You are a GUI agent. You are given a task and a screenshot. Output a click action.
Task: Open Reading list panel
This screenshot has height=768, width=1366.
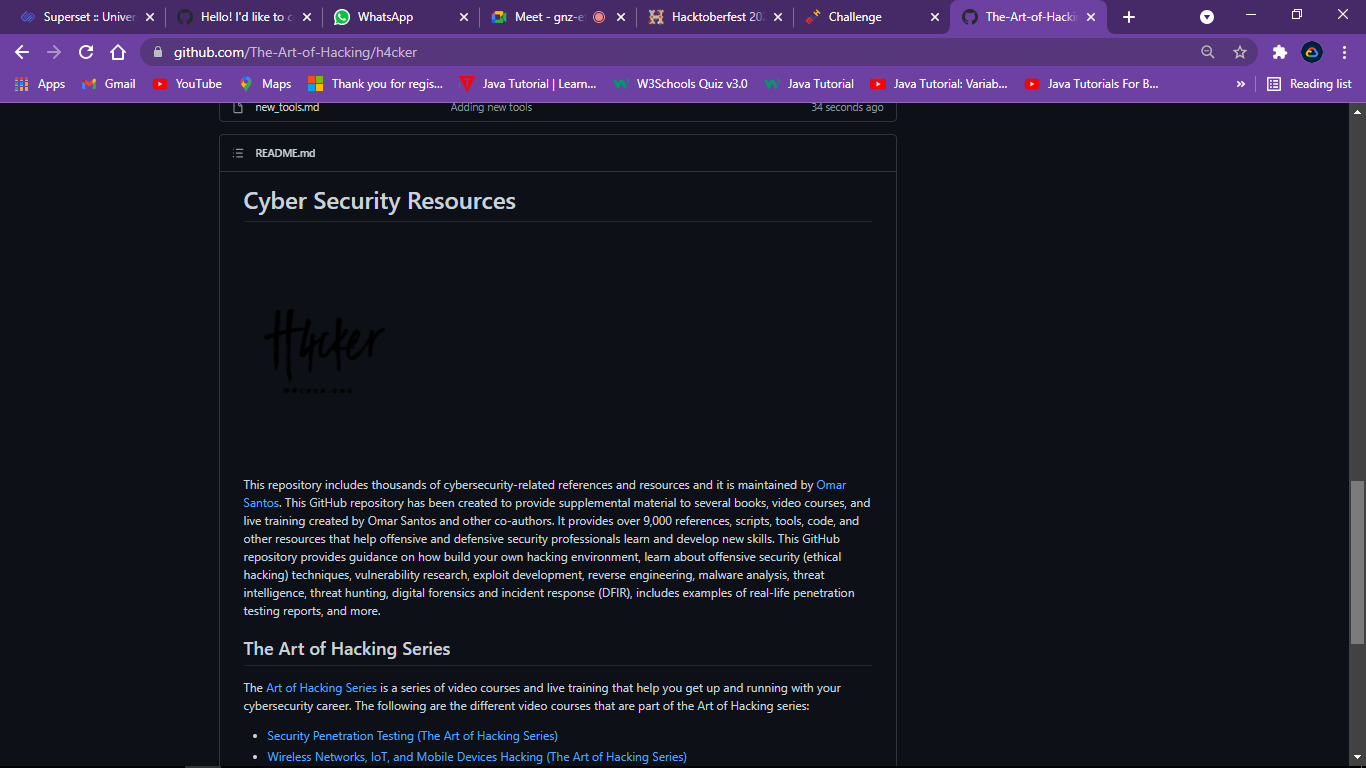pos(1309,84)
